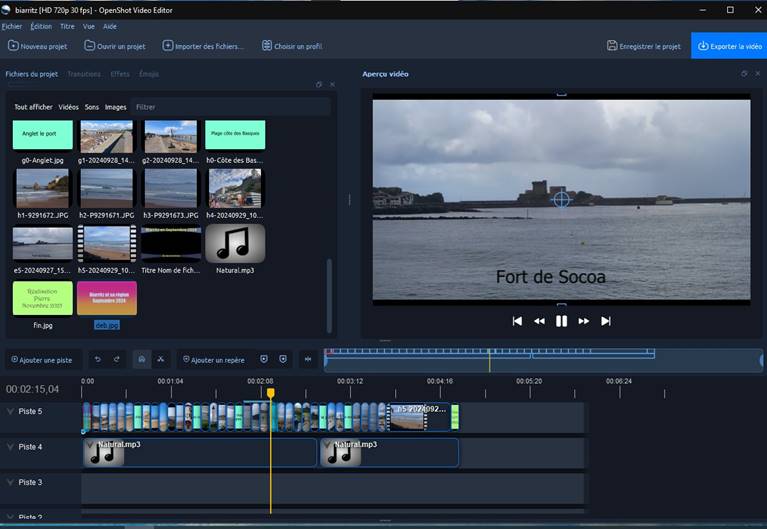Image resolution: width=767 pixels, height=529 pixels.
Task: Center the timeline on the playhead
Action: (308, 359)
